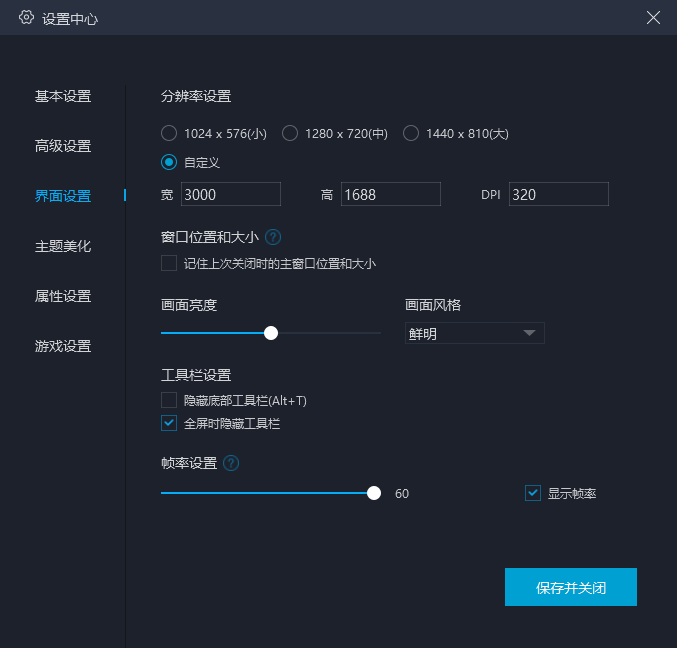The width and height of the screenshot is (677, 648).
Task: Click the 高 input field showing 1688
Action: click(x=391, y=194)
